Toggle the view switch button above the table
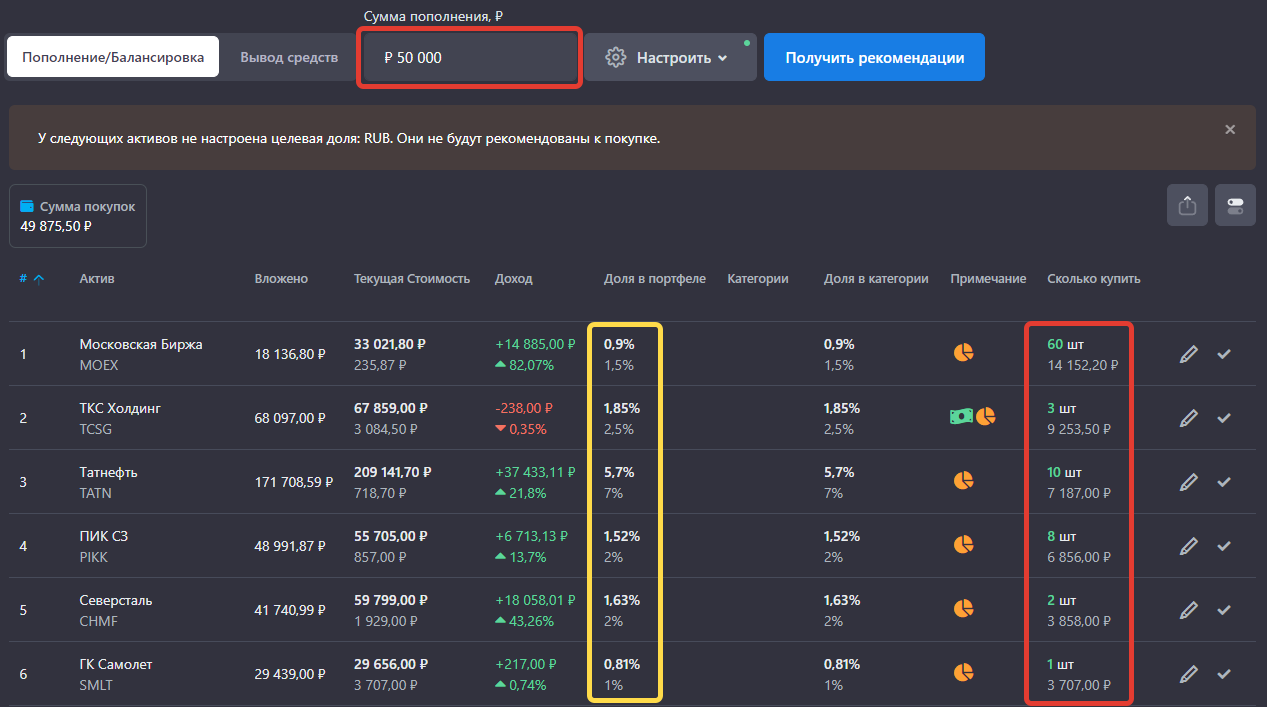 [1235, 206]
